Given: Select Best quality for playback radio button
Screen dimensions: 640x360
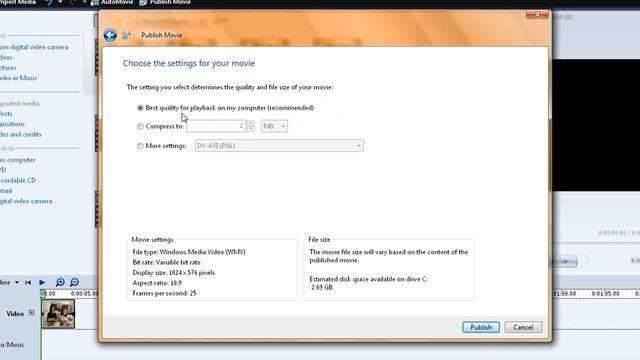Looking at the screenshot, I should coord(140,108).
